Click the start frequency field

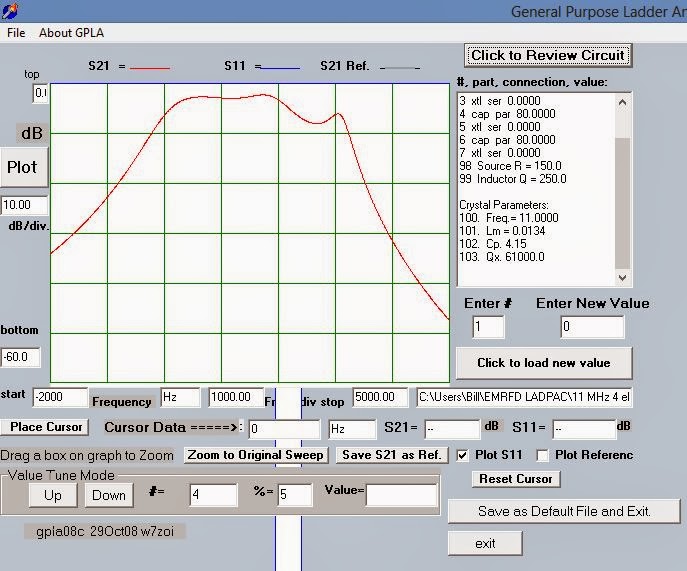coord(59,398)
